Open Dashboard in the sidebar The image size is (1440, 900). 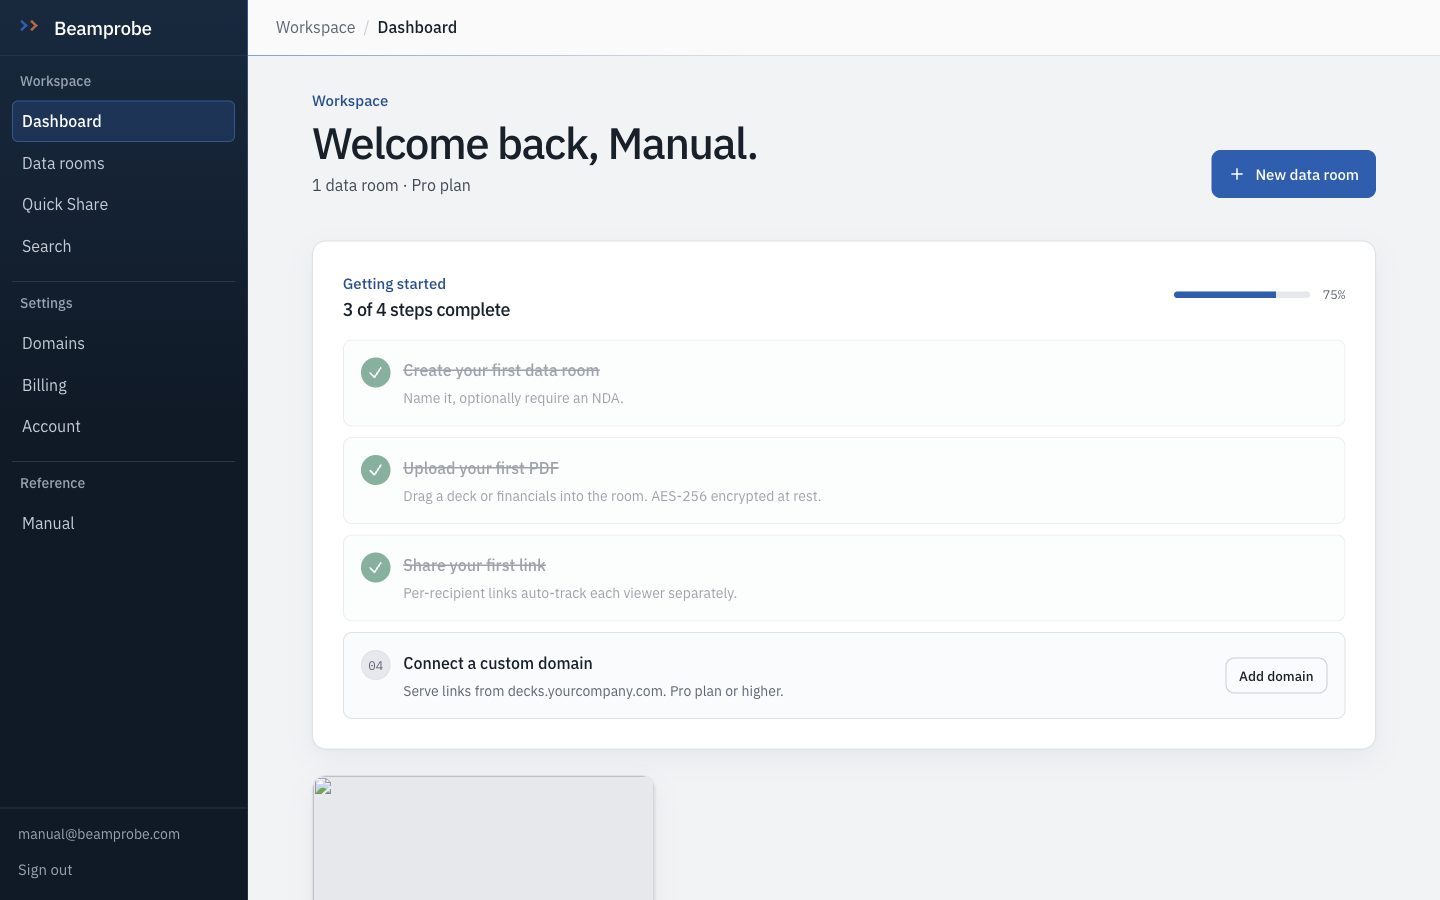[x=123, y=121]
